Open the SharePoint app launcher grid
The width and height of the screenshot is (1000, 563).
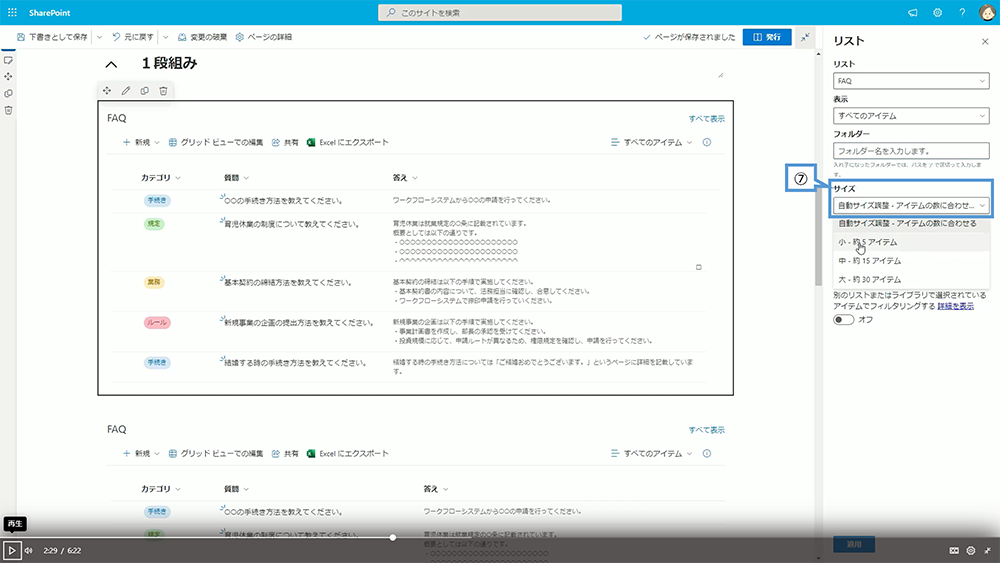pyautogui.click(x=12, y=13)
